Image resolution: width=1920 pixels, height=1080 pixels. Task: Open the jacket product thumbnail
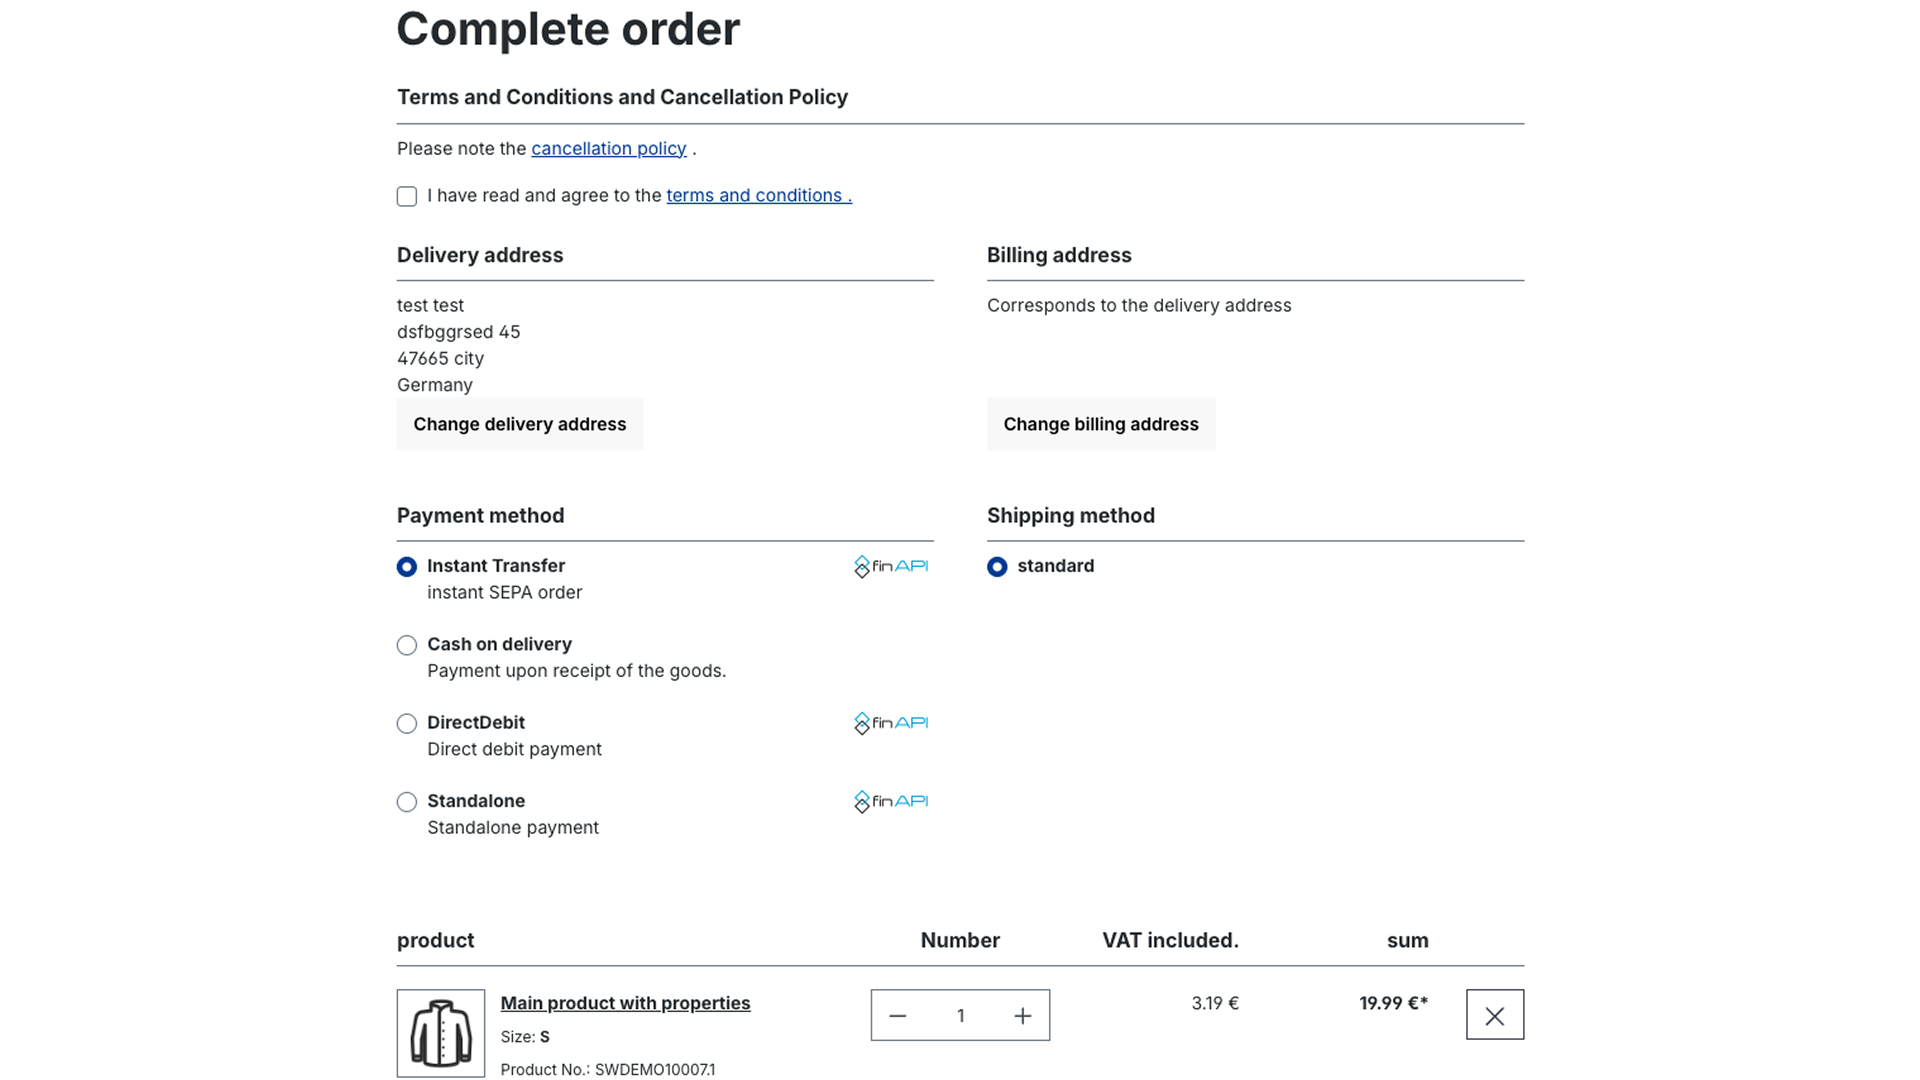coord(441,1033)
